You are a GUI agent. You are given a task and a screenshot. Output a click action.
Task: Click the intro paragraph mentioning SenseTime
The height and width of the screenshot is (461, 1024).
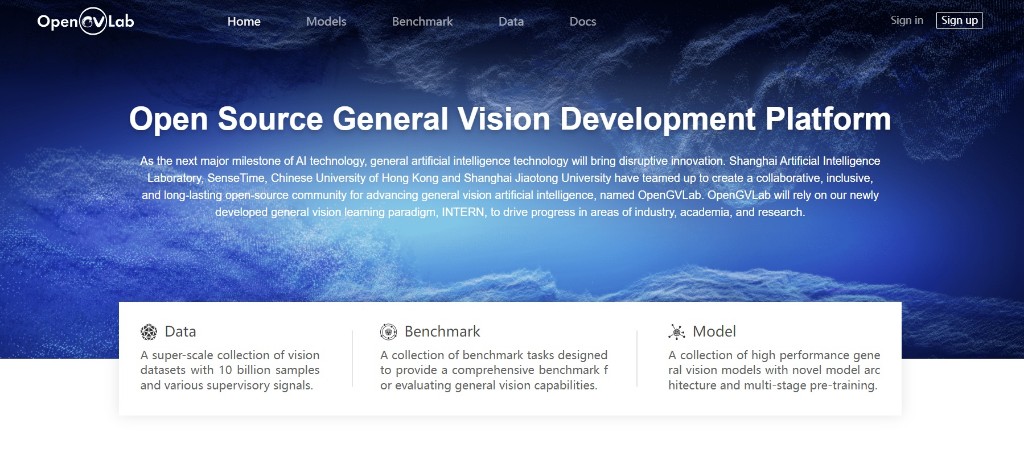point(510,186)
